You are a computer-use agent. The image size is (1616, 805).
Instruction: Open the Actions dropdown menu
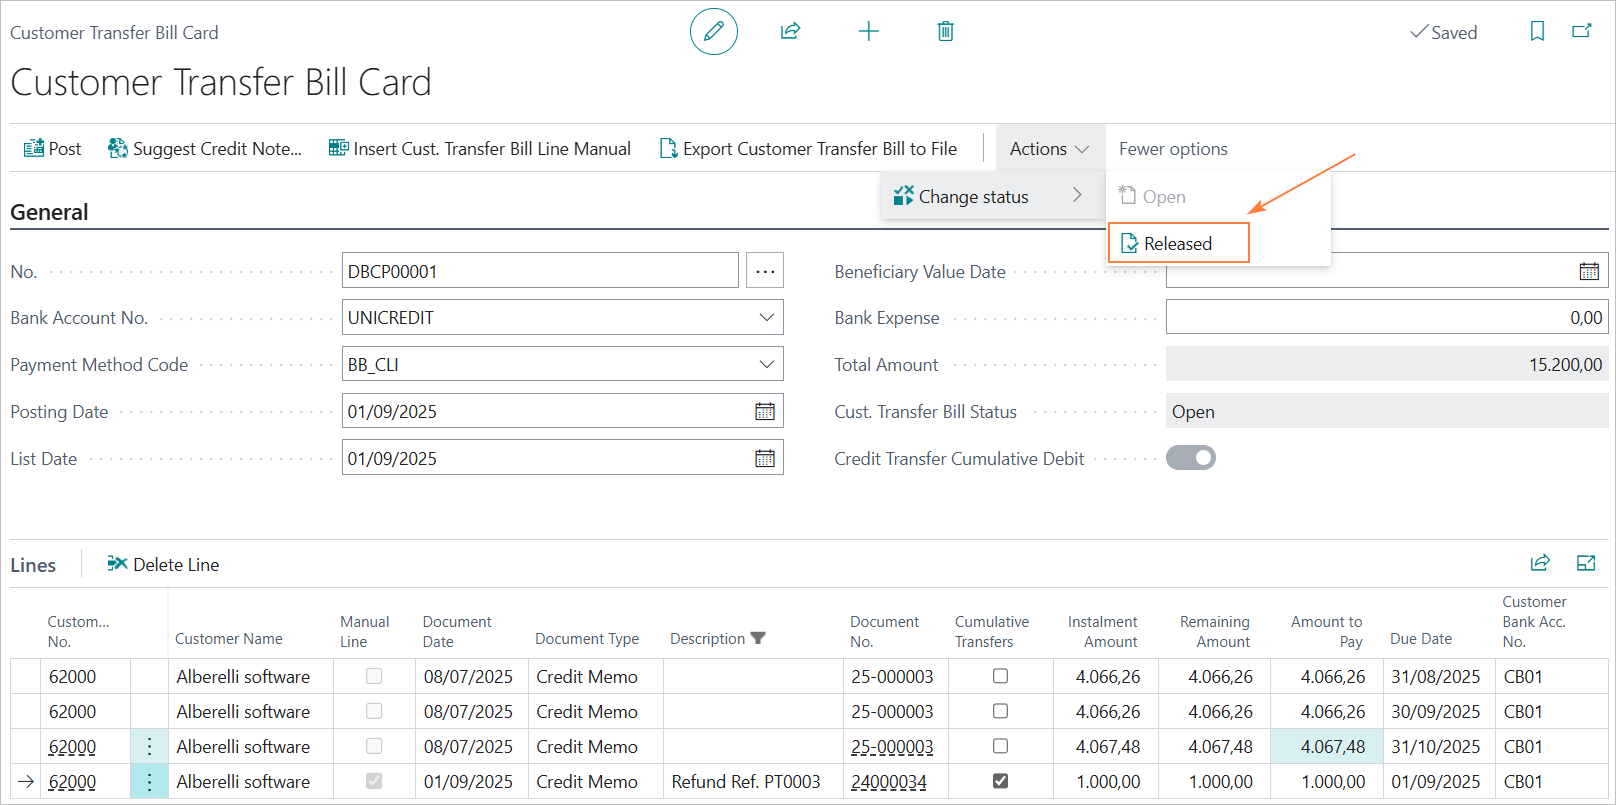click(x=1048, y=149)
